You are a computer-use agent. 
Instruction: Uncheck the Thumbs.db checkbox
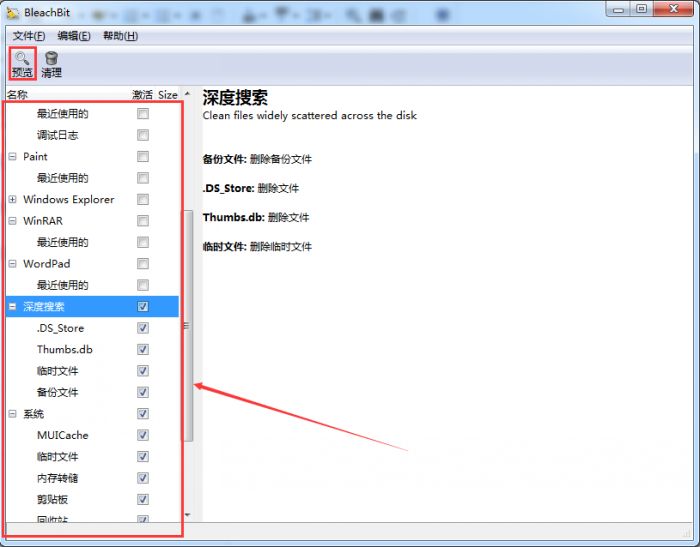pos(143,350)
